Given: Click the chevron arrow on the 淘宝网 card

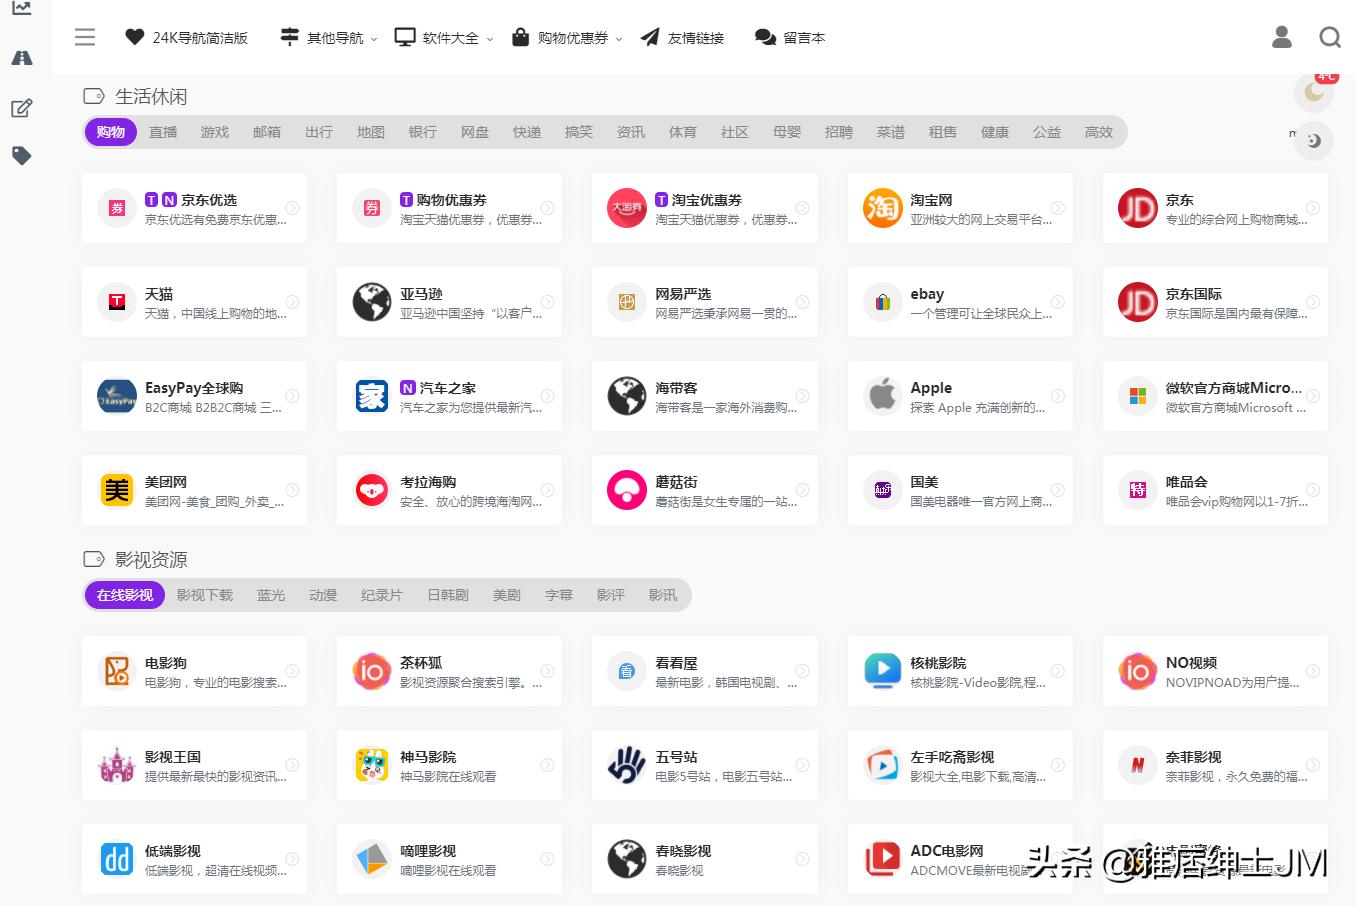Looking at the screenshot, I should tap(1058, 207).
